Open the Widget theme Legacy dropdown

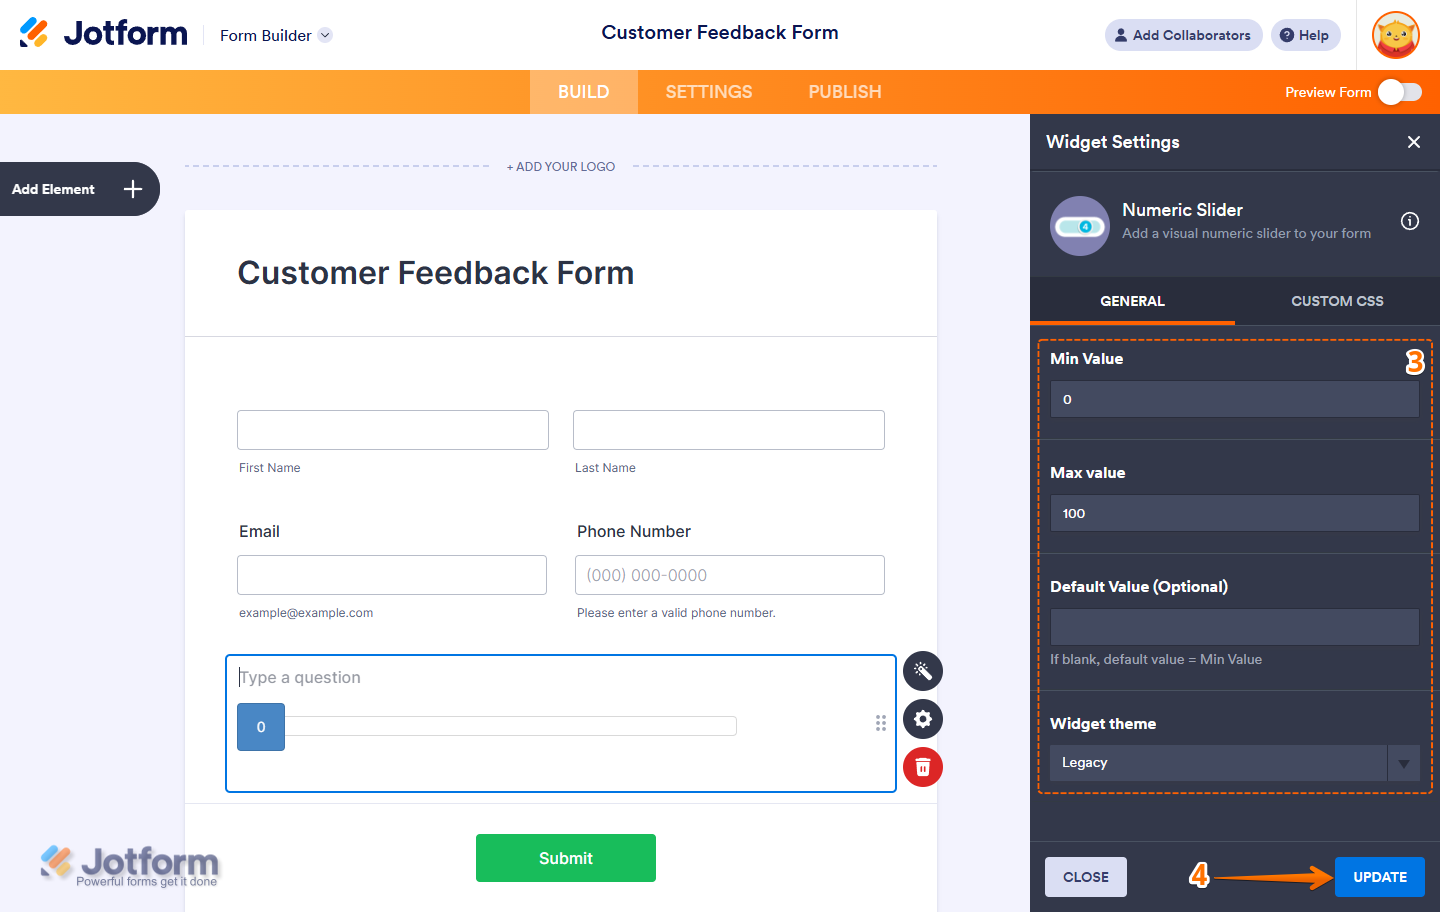point(1234,763)
